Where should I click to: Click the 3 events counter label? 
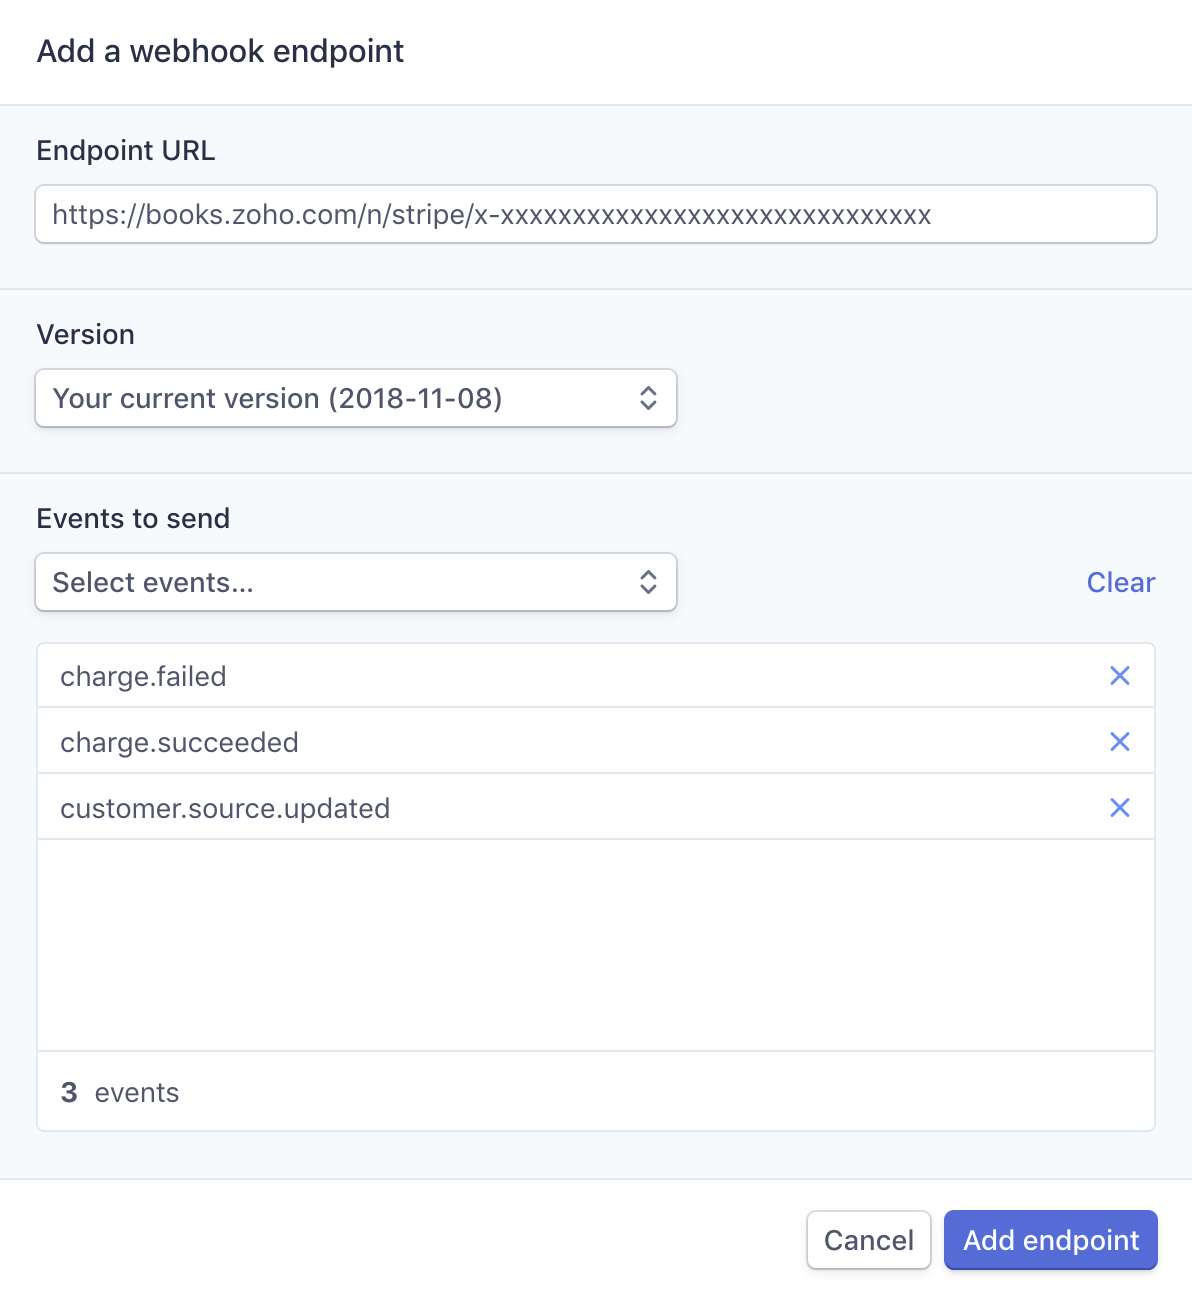pyautogui.click(x=118, y=1091)
